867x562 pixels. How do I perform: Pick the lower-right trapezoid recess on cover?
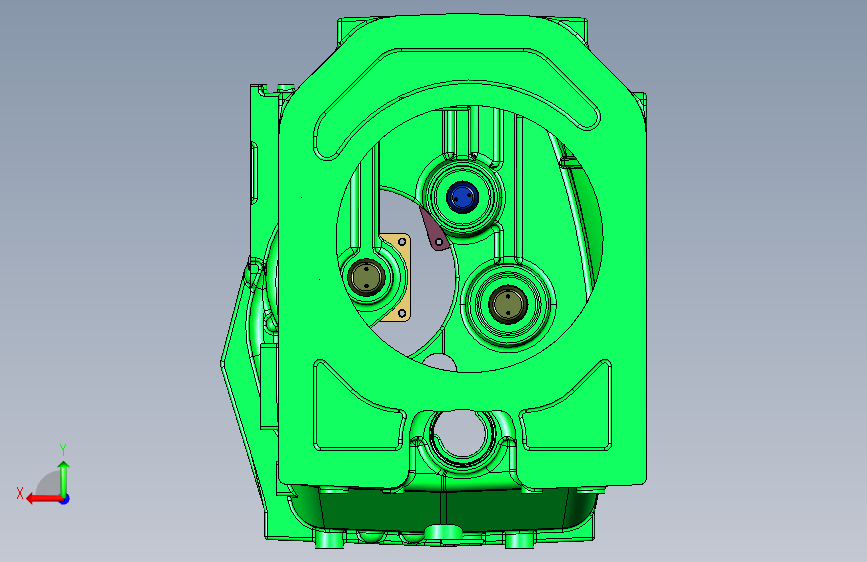(566, 407)
